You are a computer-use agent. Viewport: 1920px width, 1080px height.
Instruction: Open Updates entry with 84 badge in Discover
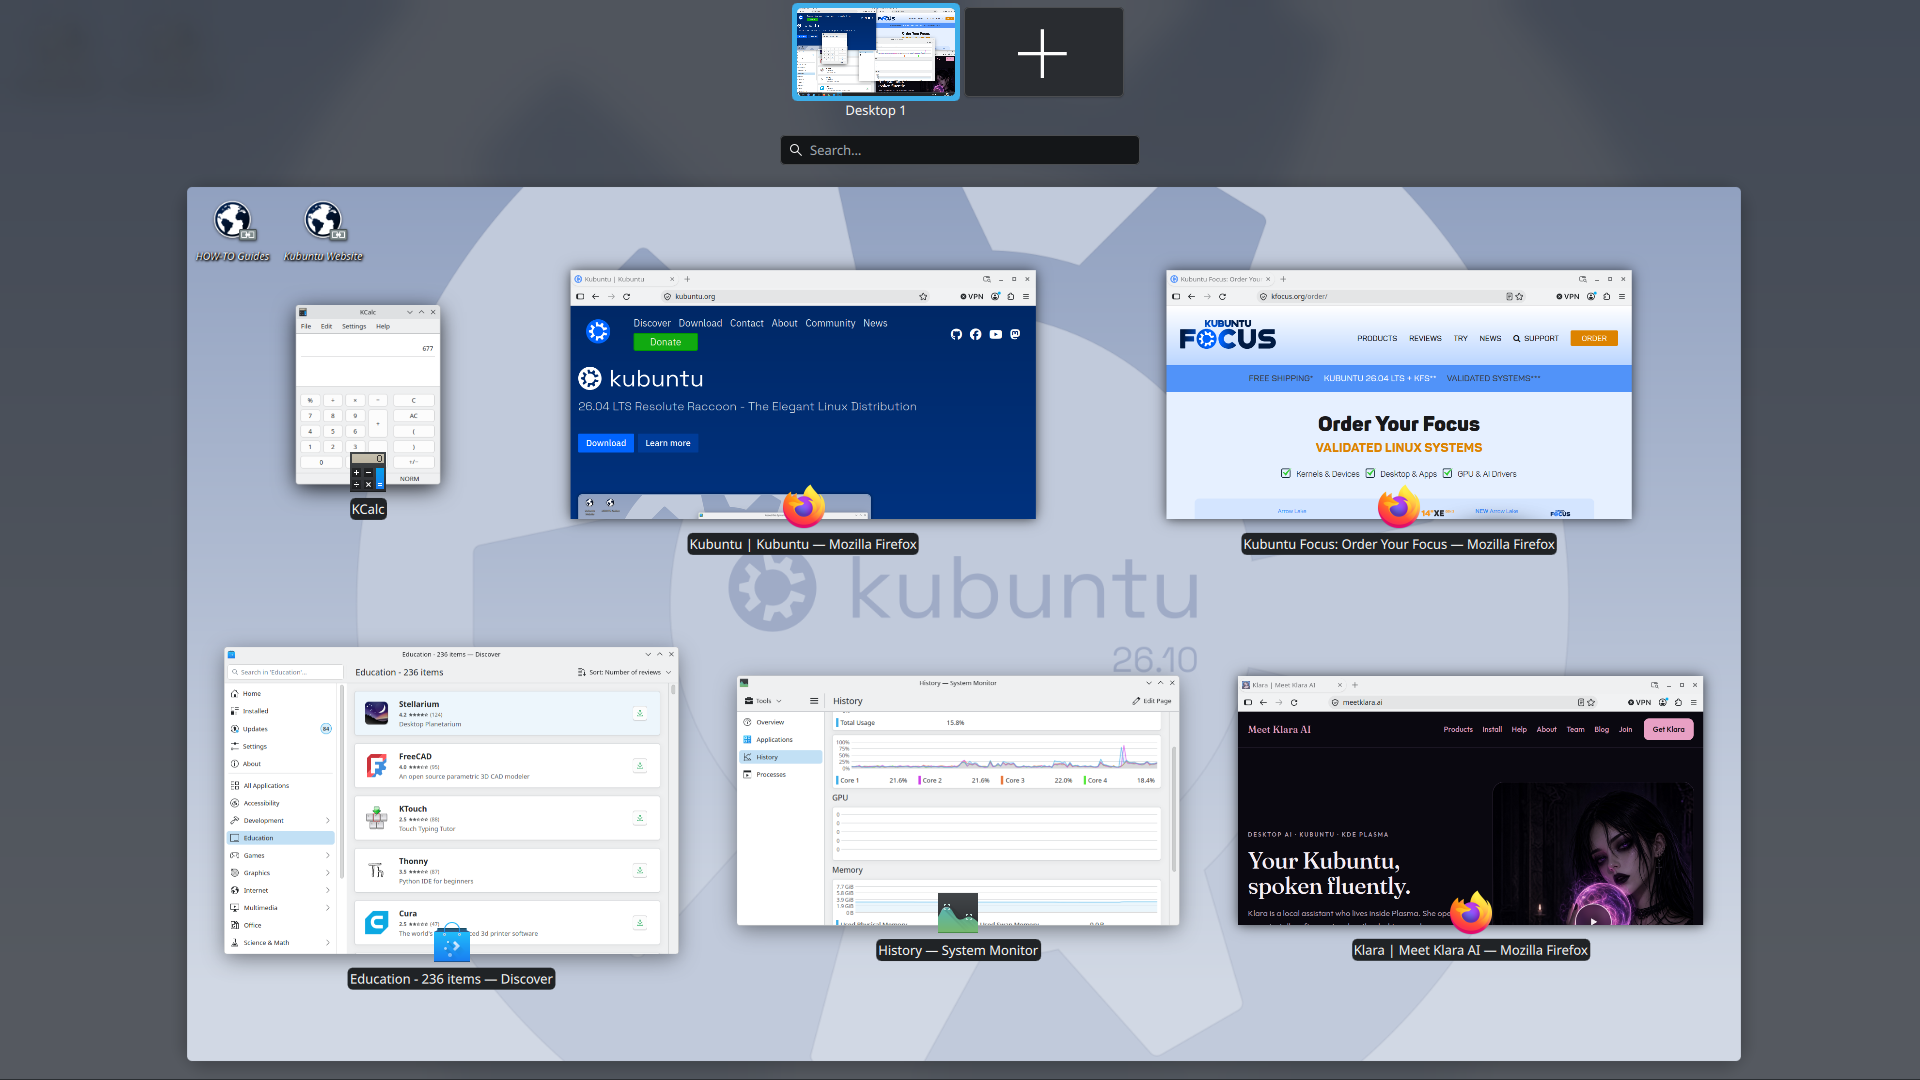point(282,729)
